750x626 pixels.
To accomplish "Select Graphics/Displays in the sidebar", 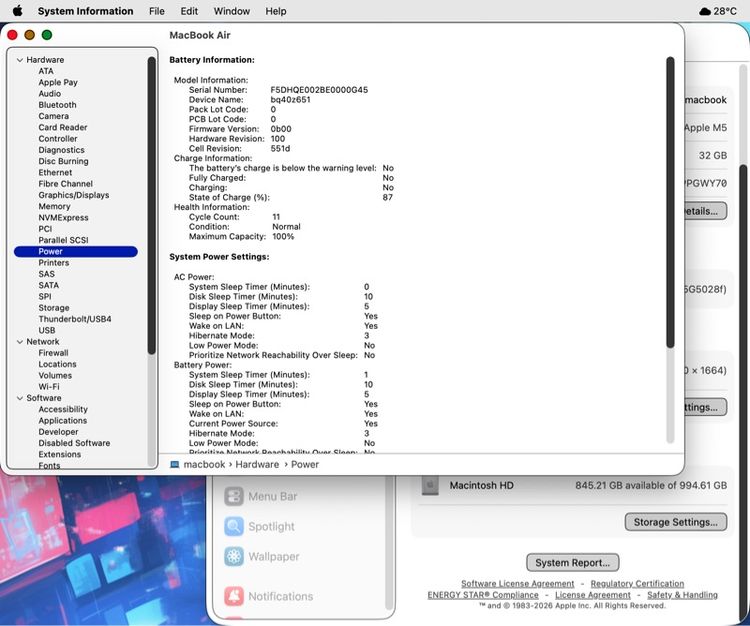I will (x=74, y=195).
